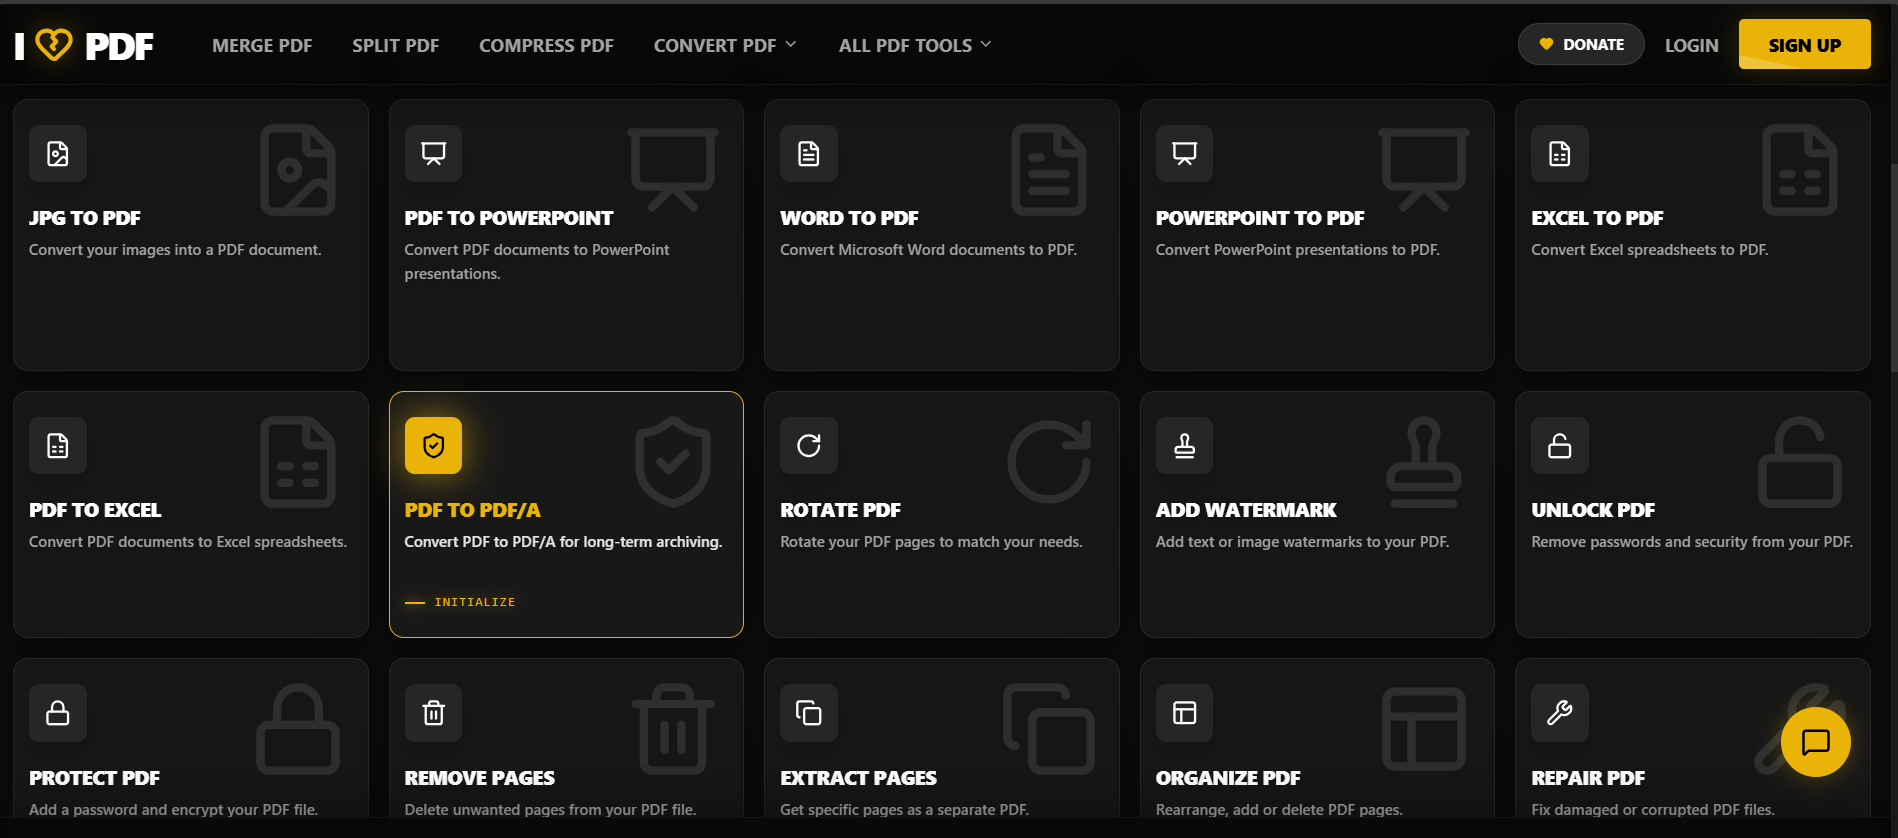
Task: Select the PROTECT PDF title
Action: 94,778
